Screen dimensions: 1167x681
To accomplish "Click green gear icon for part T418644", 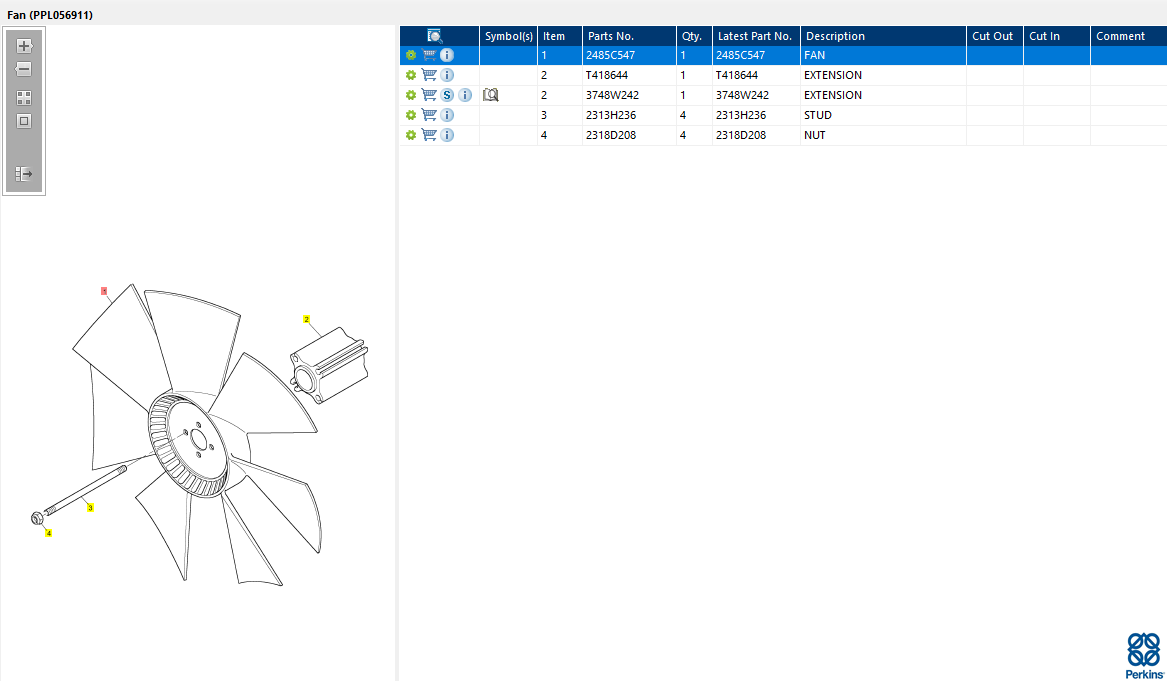I will pos(411,75).
